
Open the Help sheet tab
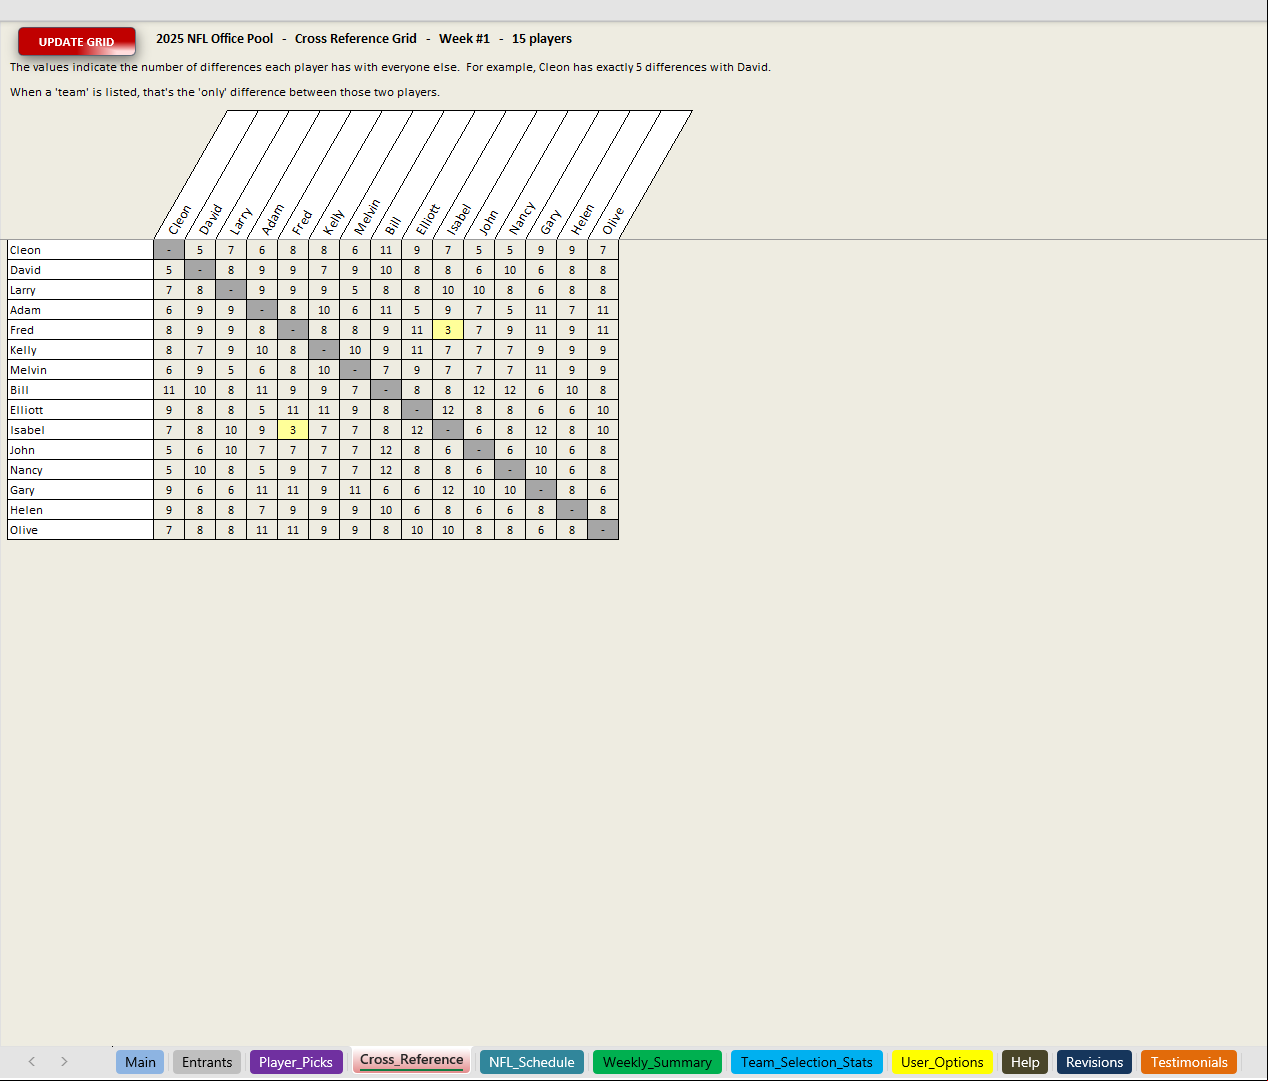coord(1025,1062)
